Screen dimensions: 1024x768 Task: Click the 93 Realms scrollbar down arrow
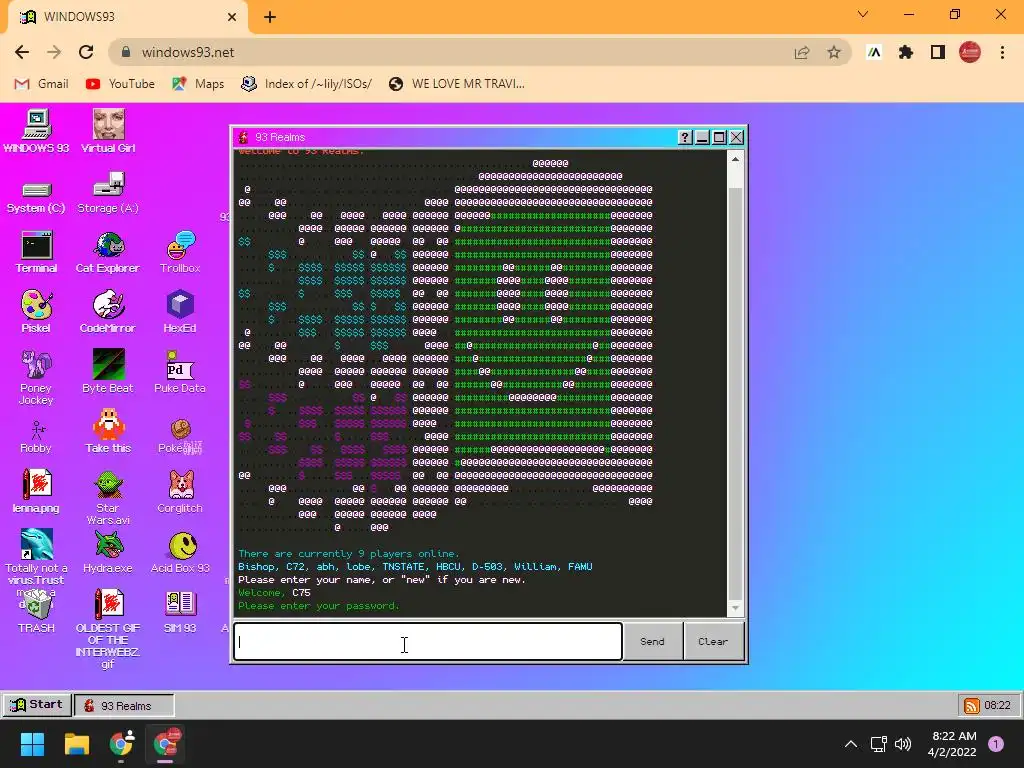click(735, 608)
